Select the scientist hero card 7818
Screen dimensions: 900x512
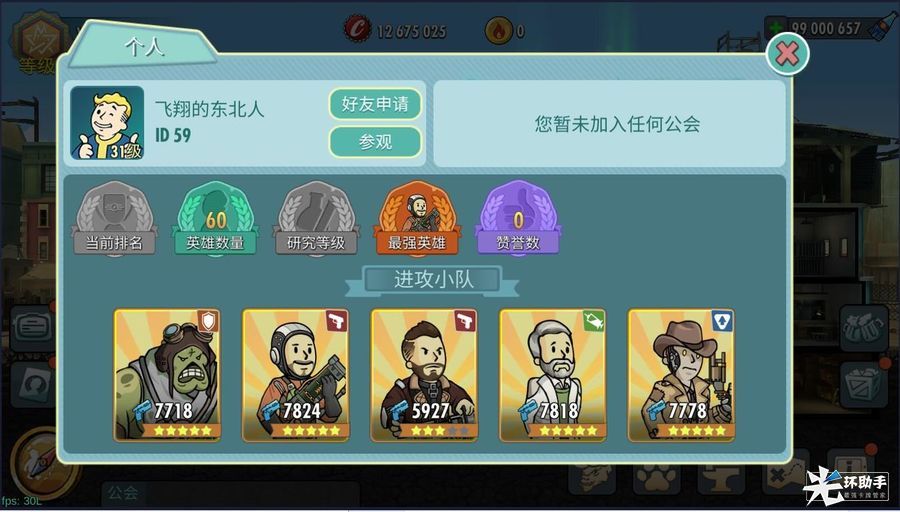(553, 375)
